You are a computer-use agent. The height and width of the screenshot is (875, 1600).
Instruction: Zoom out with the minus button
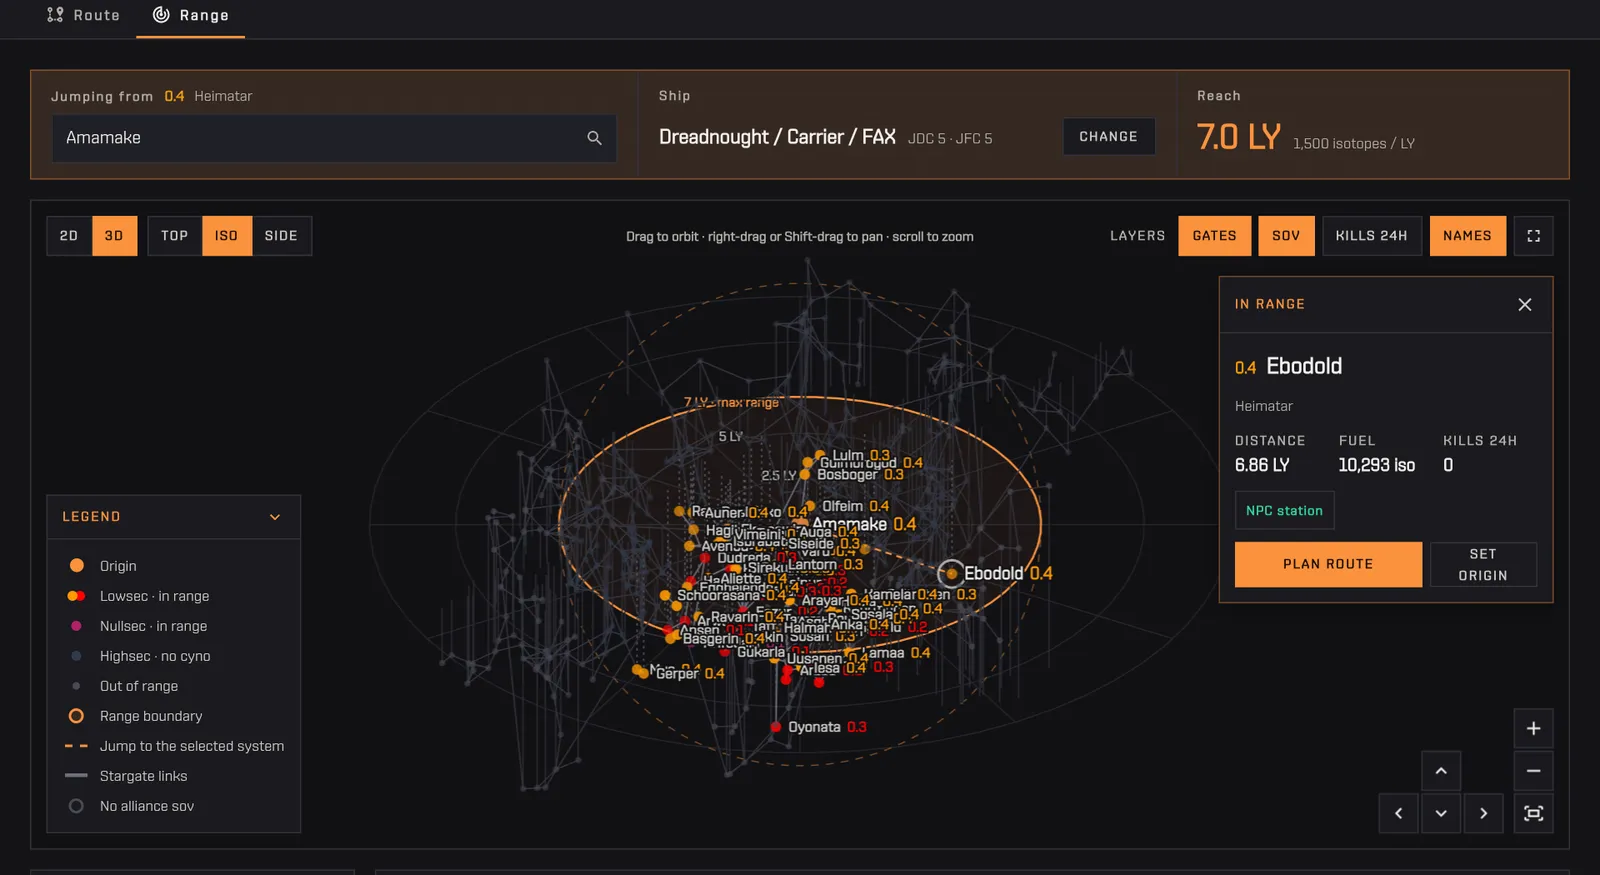point(1533,771)
